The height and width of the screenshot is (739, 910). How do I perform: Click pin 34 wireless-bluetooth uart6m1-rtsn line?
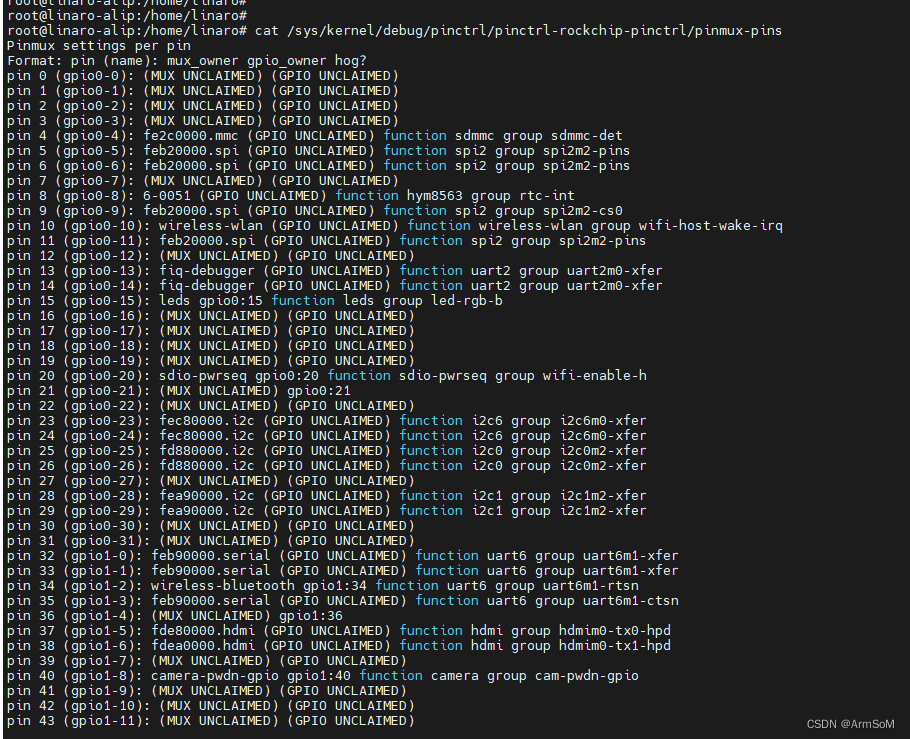click(323, 586)
